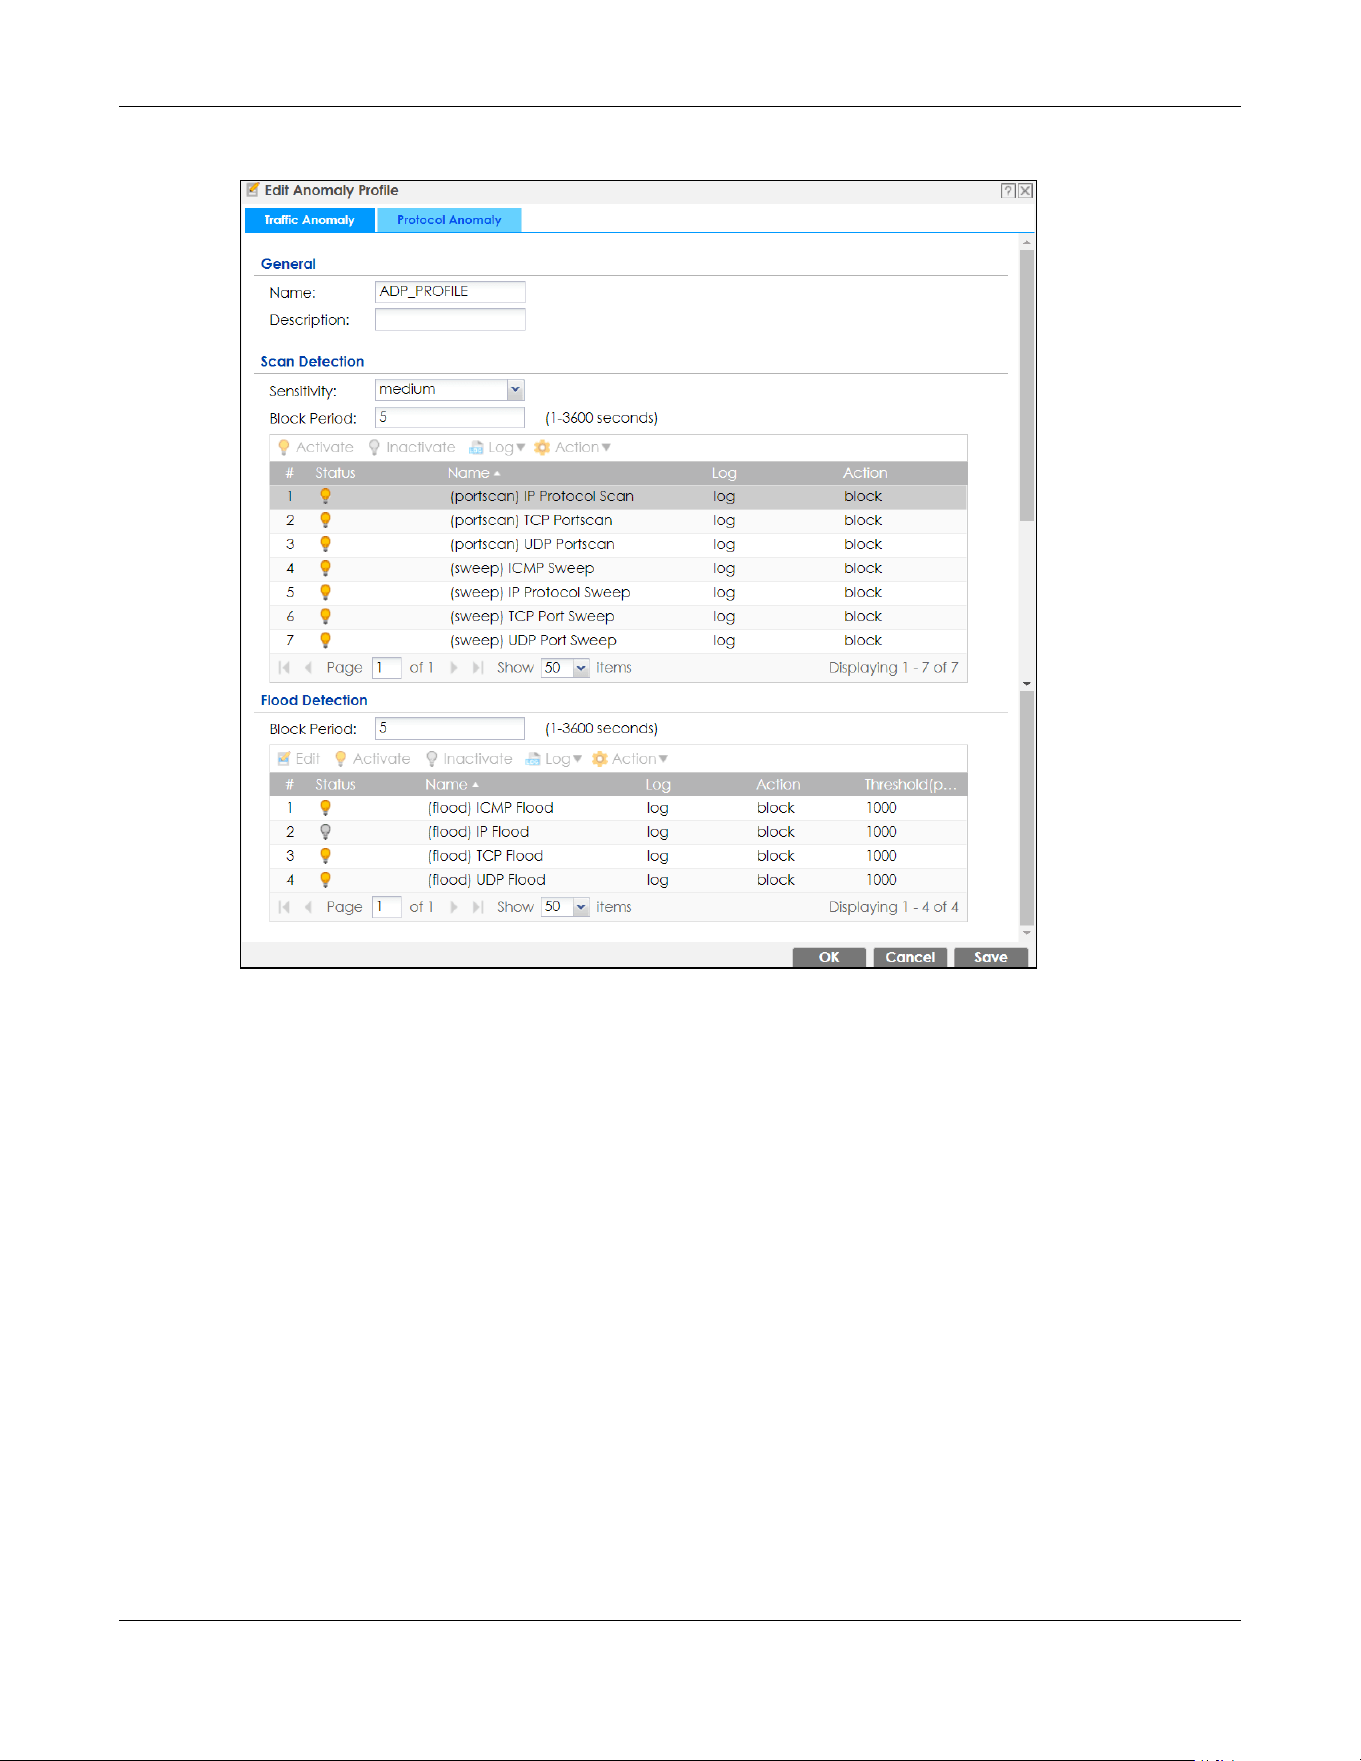Edit scan detection page number field
This screenshot has width=1361, height=1761.
pyautogui.click(x=386, y=668)
